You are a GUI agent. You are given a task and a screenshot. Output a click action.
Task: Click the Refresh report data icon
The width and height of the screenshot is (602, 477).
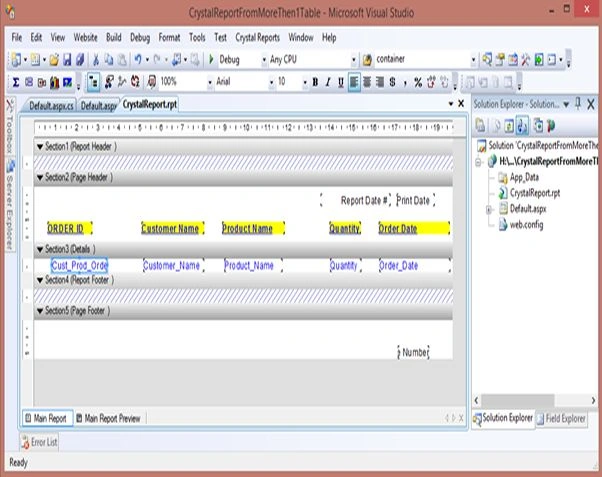(135, 82)
